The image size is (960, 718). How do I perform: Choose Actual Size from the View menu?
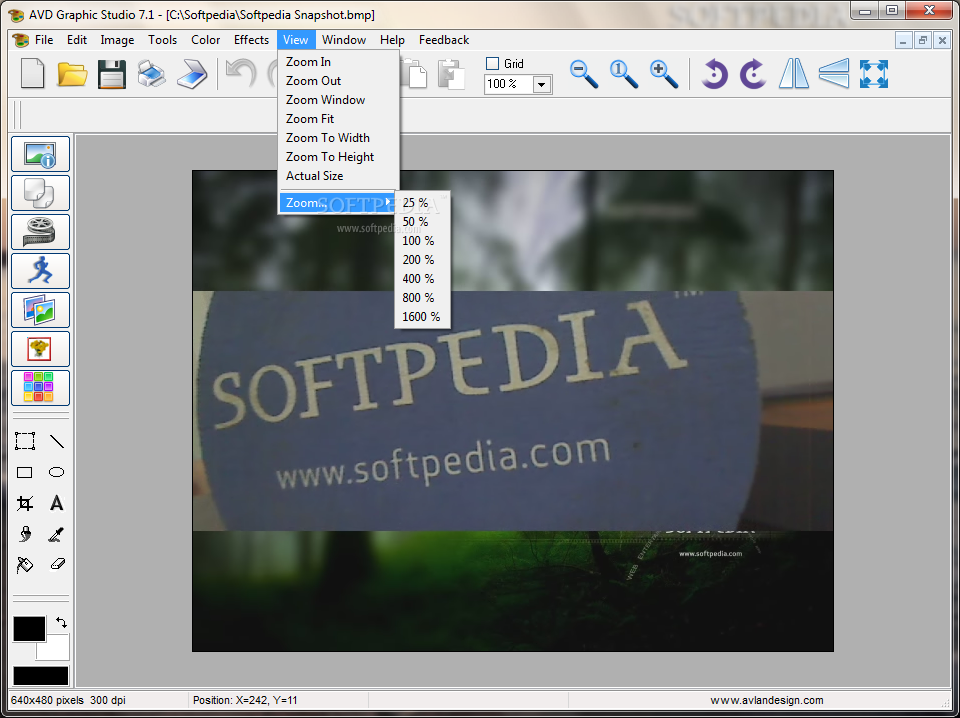coord(339,176)
